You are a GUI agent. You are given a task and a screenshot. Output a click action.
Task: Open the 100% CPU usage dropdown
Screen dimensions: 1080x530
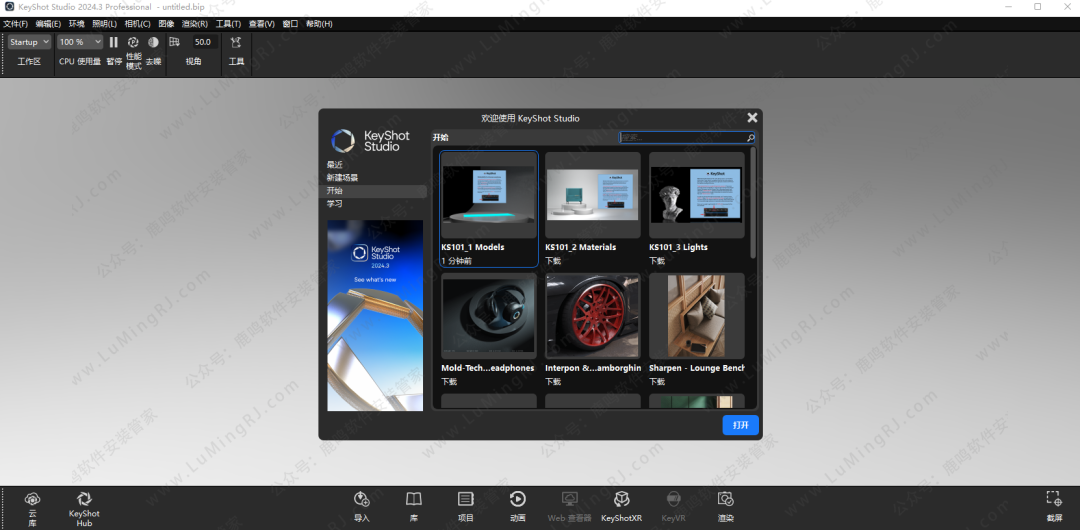click(x=79, y=42)
